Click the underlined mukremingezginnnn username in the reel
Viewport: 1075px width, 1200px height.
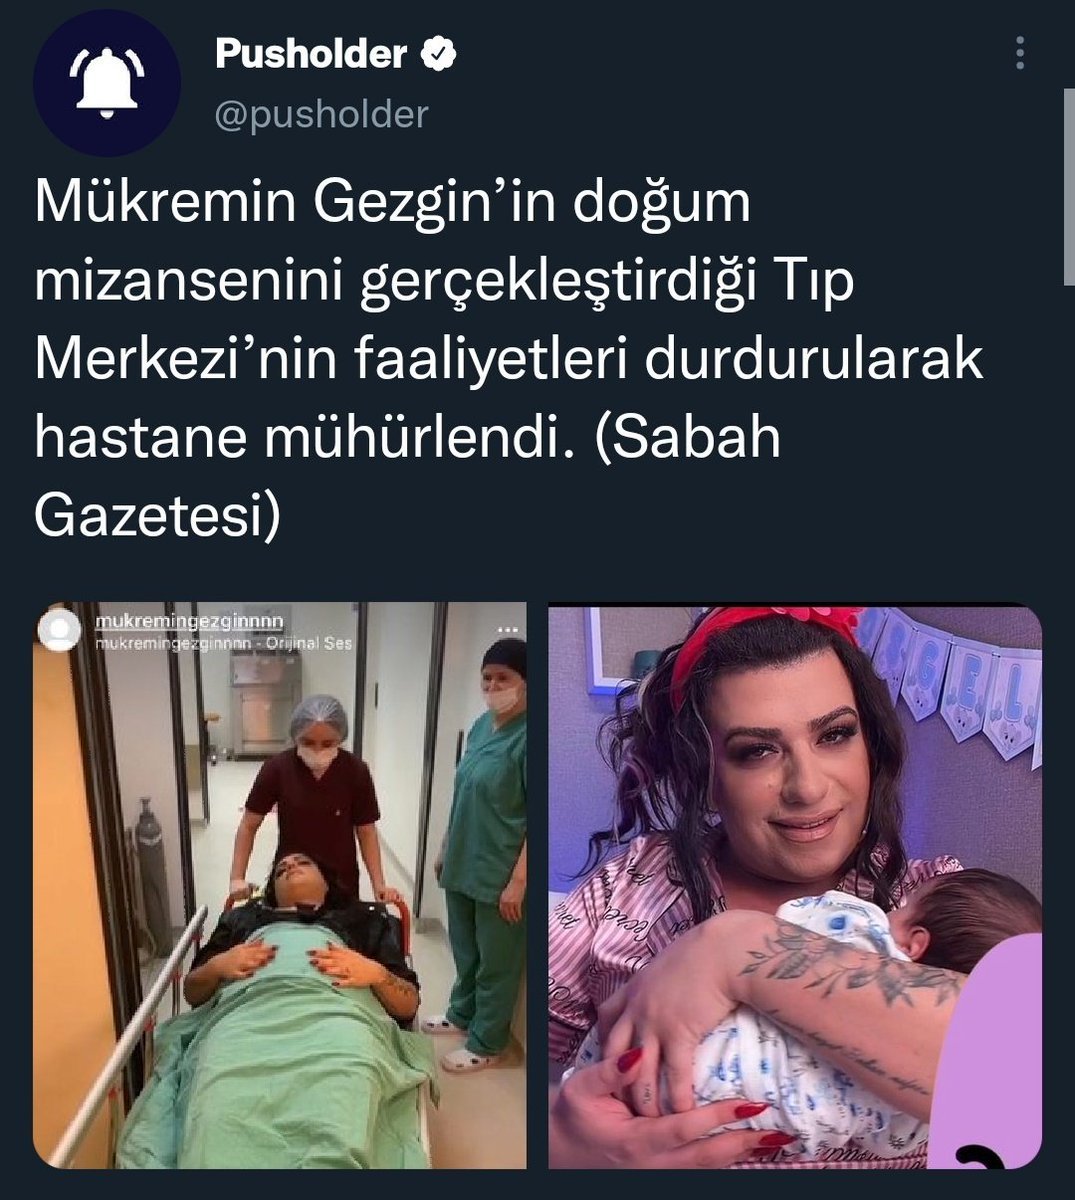point(191,622)
